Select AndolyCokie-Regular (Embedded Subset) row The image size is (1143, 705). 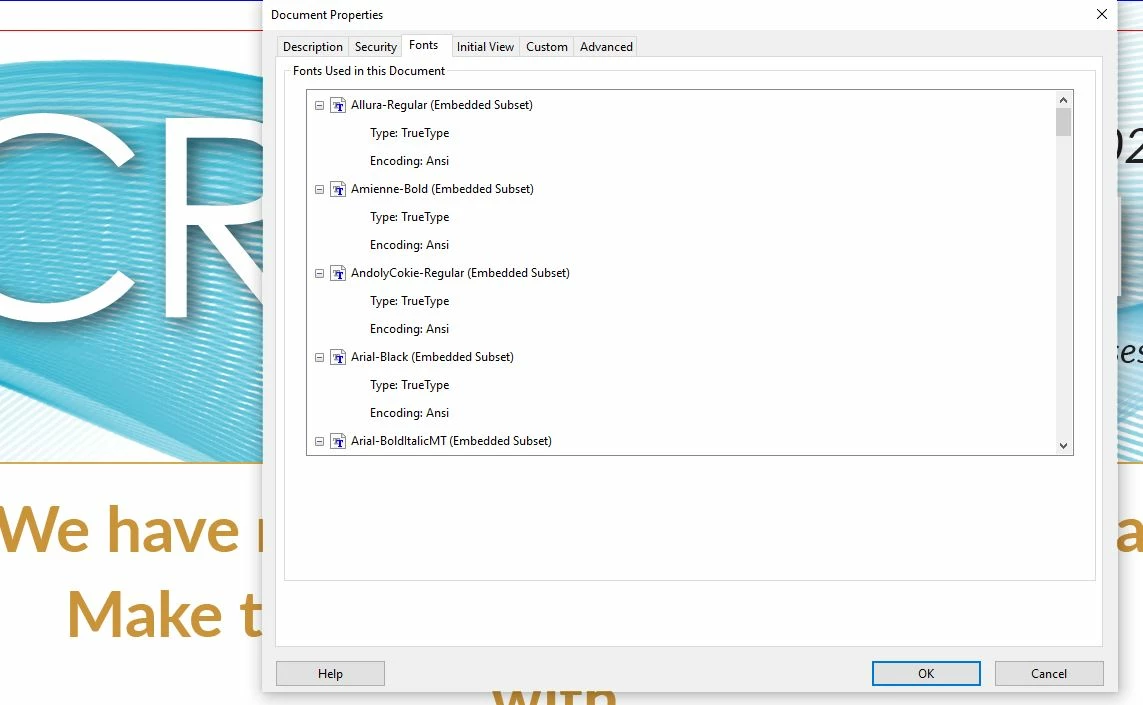[460, 273]
